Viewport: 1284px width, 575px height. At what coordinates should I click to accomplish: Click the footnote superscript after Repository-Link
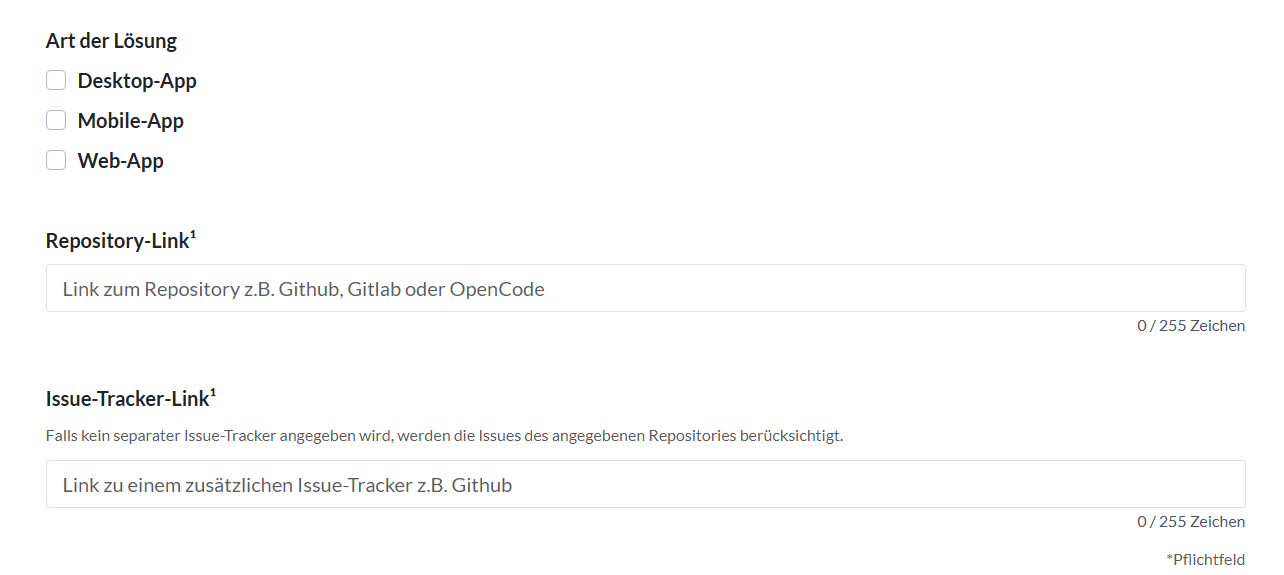[x=193, y=235]
